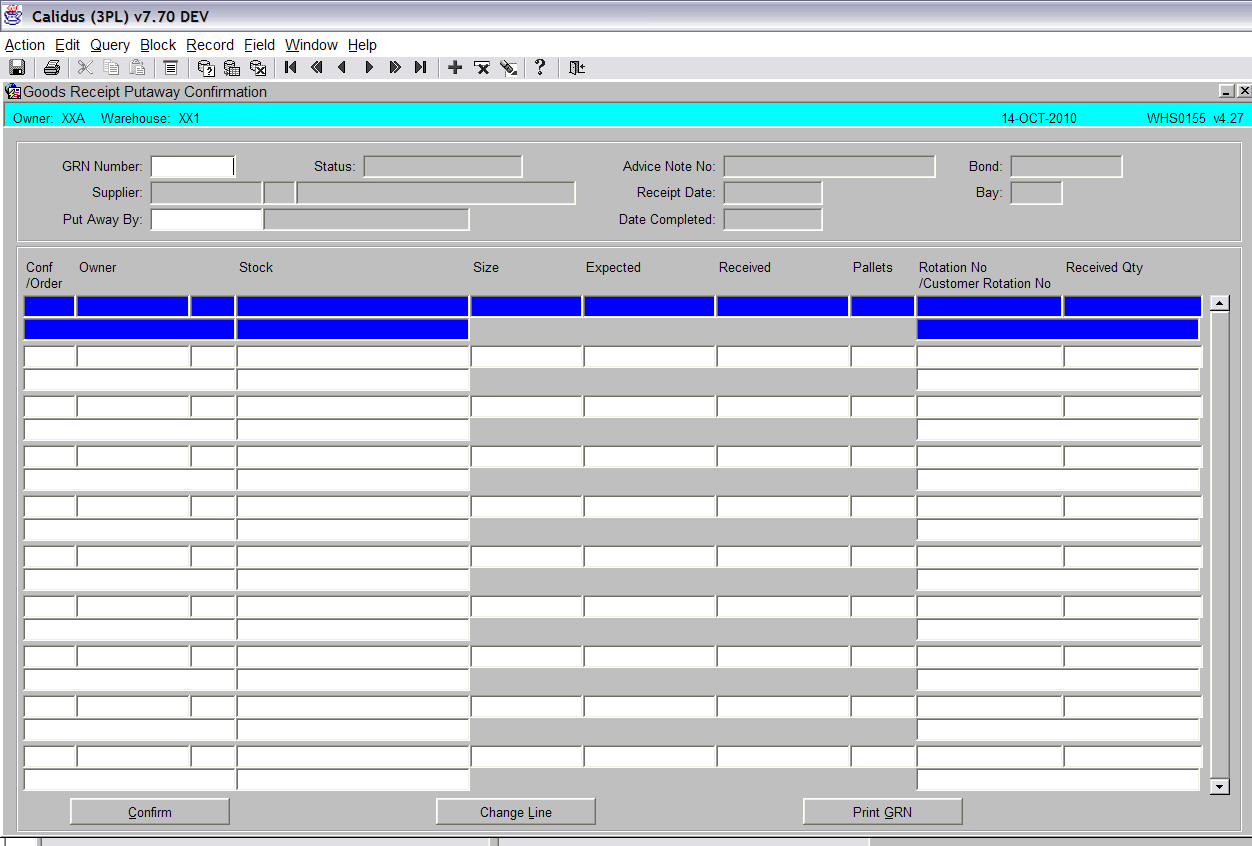Click the Change Line button
This screenshot has height=846, width=1252.
[516, 812]
